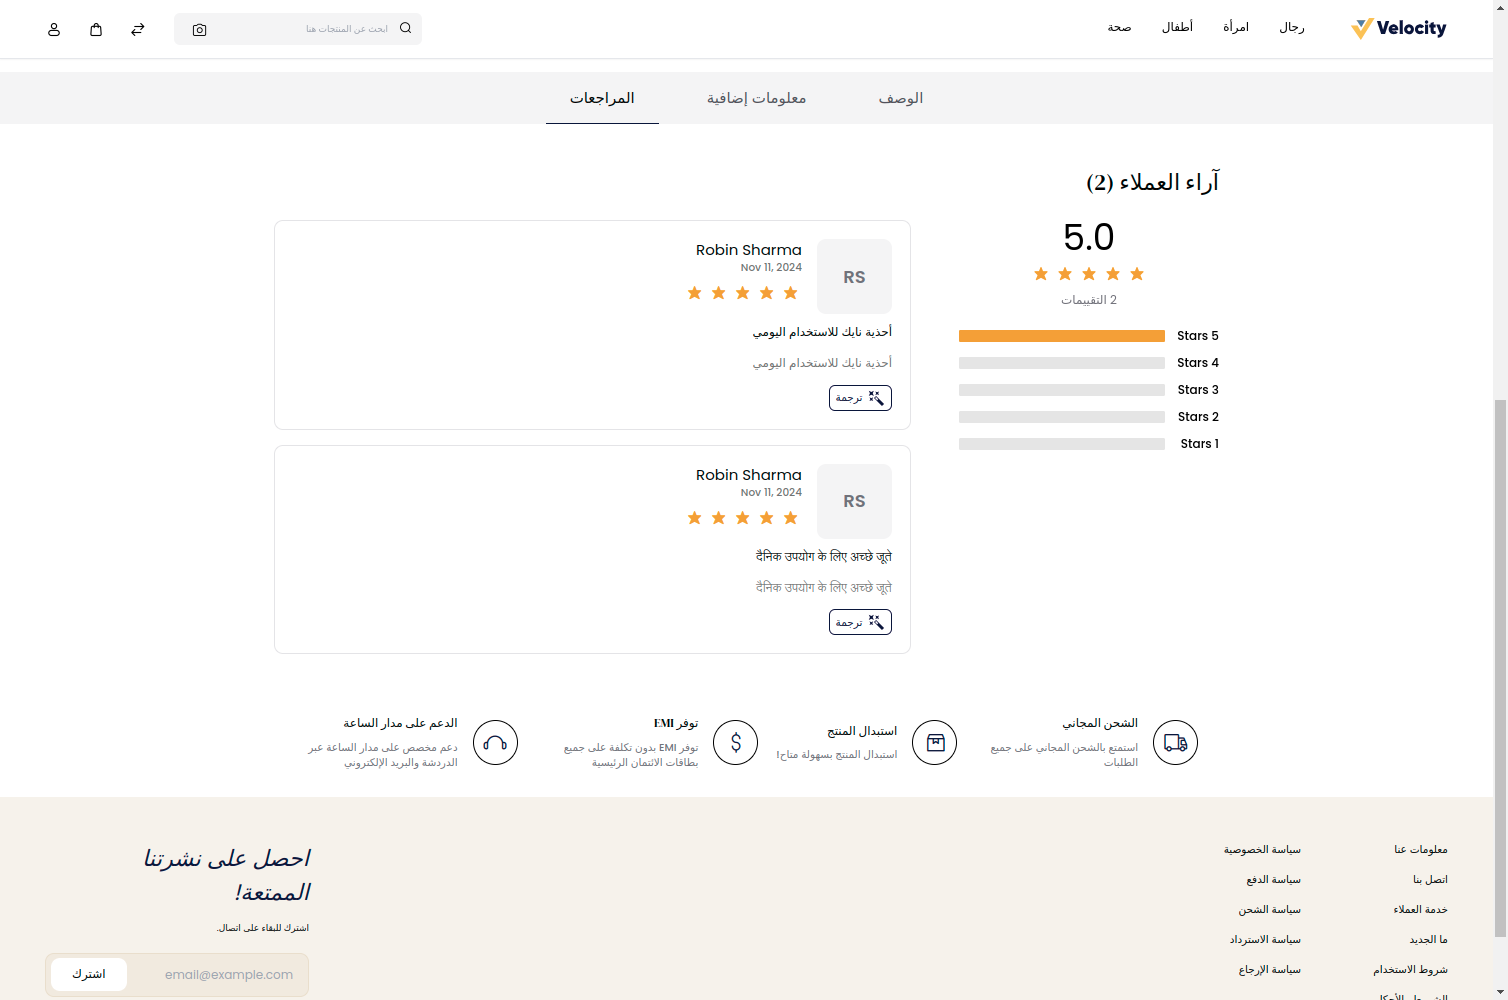Click the camera image search icon
The image size is (1508, 1000).
(x=199, y=30)
